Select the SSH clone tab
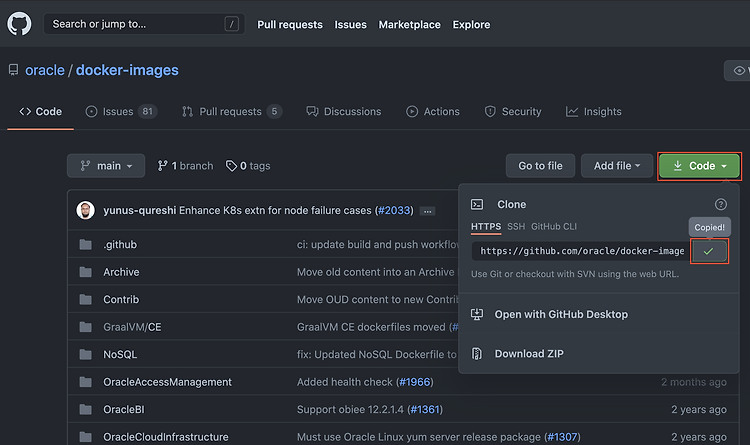The height and width of the screenshot is (445, 750). (x=516, y=226)
